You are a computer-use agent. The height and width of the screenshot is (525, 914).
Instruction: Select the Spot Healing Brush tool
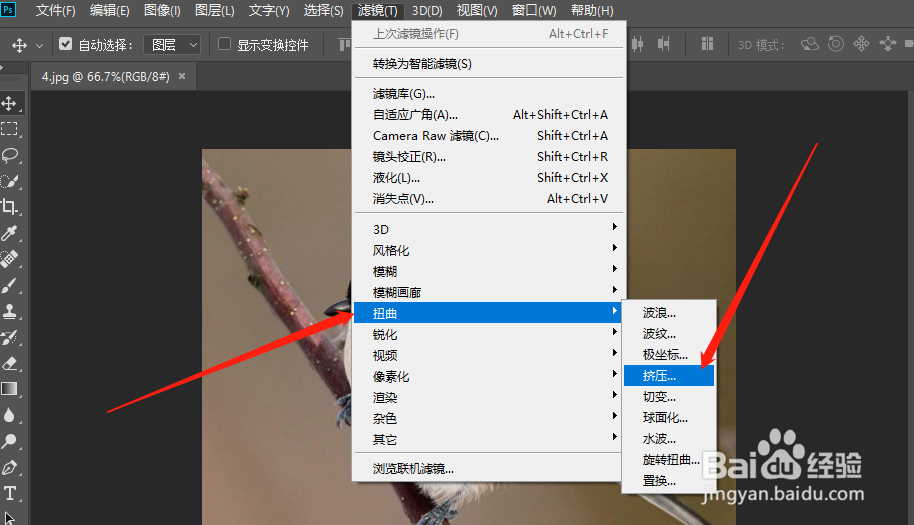click(x=9, y=259)
